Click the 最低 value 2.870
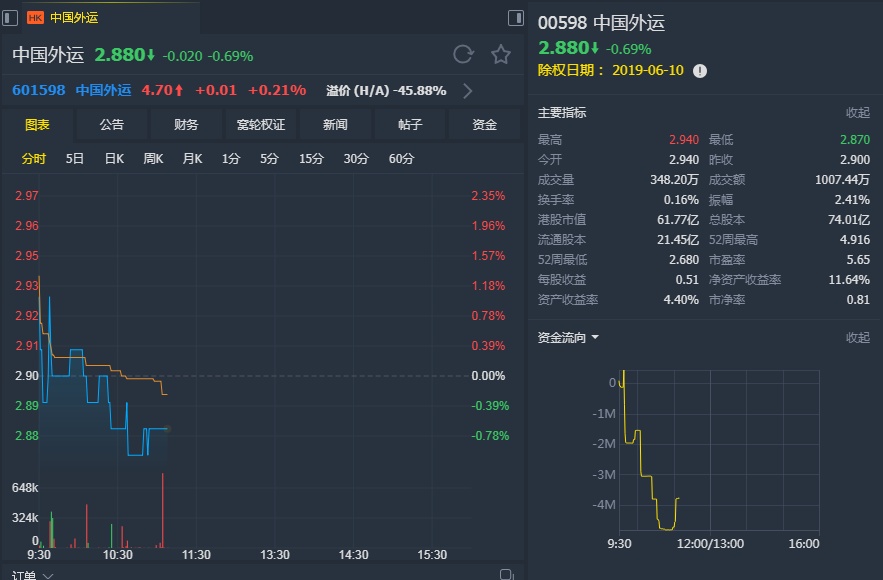Image resolution: width=883 pixels, height=580 pixels. [x=855, y=140]
